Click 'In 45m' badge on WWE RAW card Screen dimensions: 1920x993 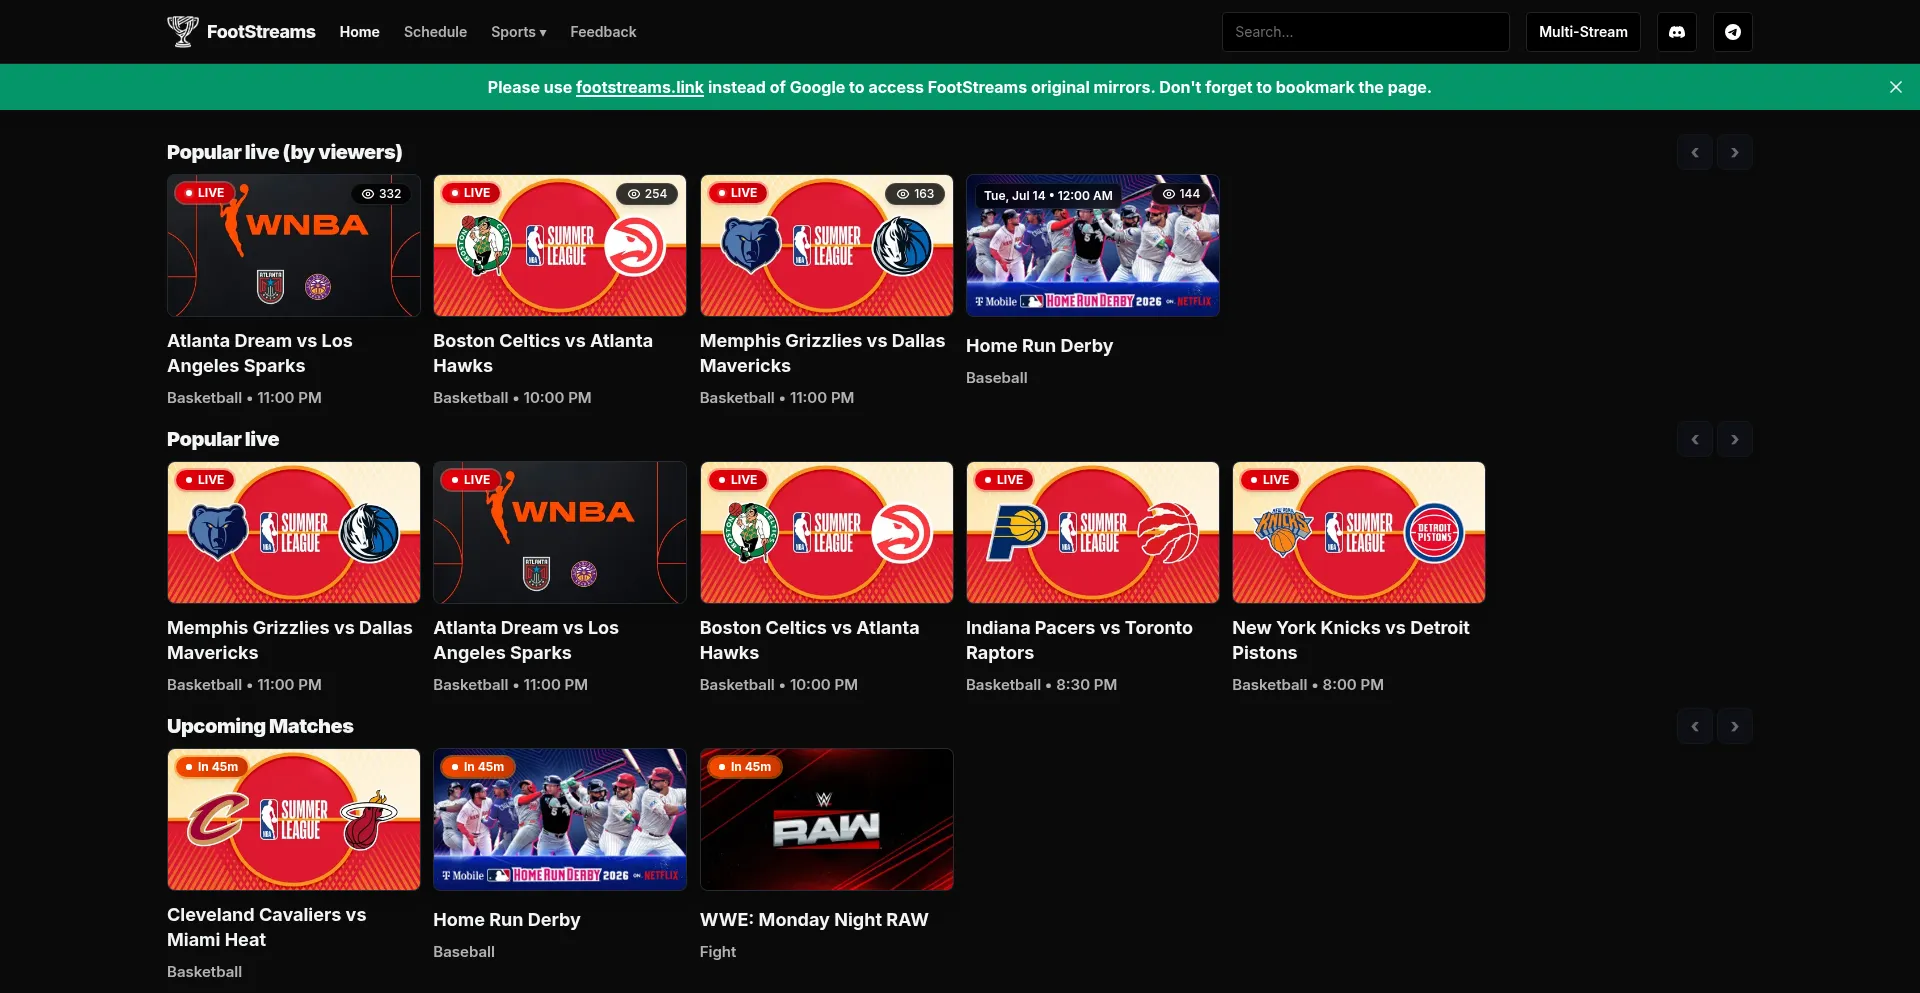744,767
